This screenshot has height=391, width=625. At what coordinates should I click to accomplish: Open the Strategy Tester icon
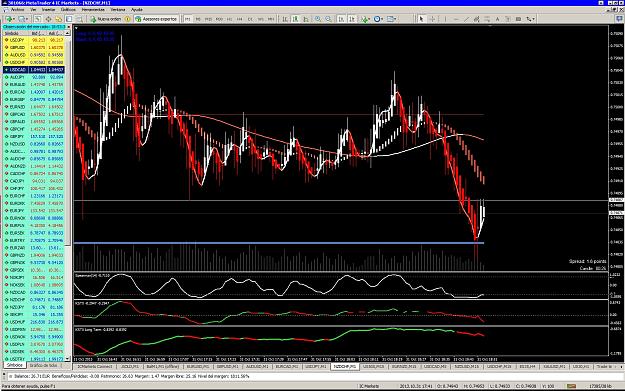pyautogui.click(x=79, y=19)
